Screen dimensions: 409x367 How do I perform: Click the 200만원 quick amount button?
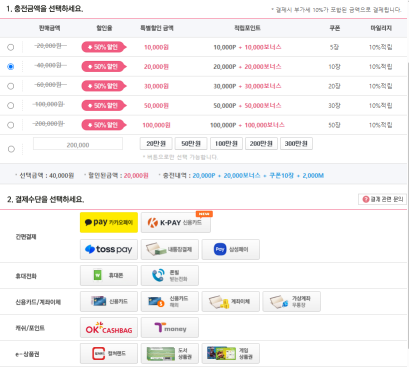click(261, 144)
